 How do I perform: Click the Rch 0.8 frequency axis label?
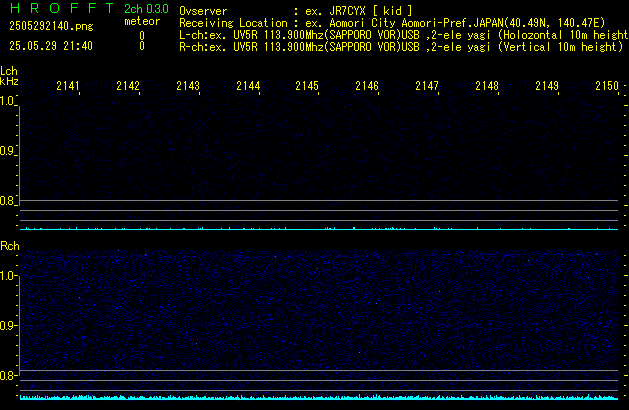pyautogui.click(x=7, y=375)
